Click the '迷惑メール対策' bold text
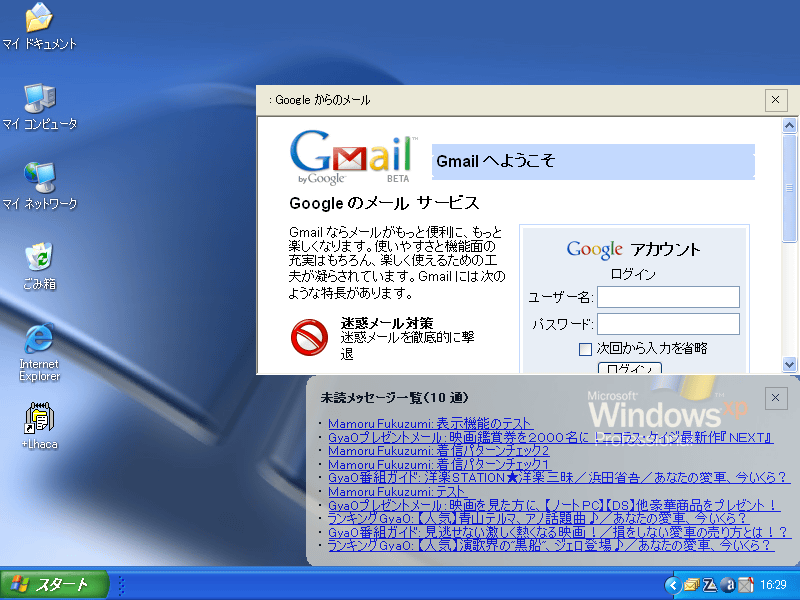800x600 pixels. point(387,323)
